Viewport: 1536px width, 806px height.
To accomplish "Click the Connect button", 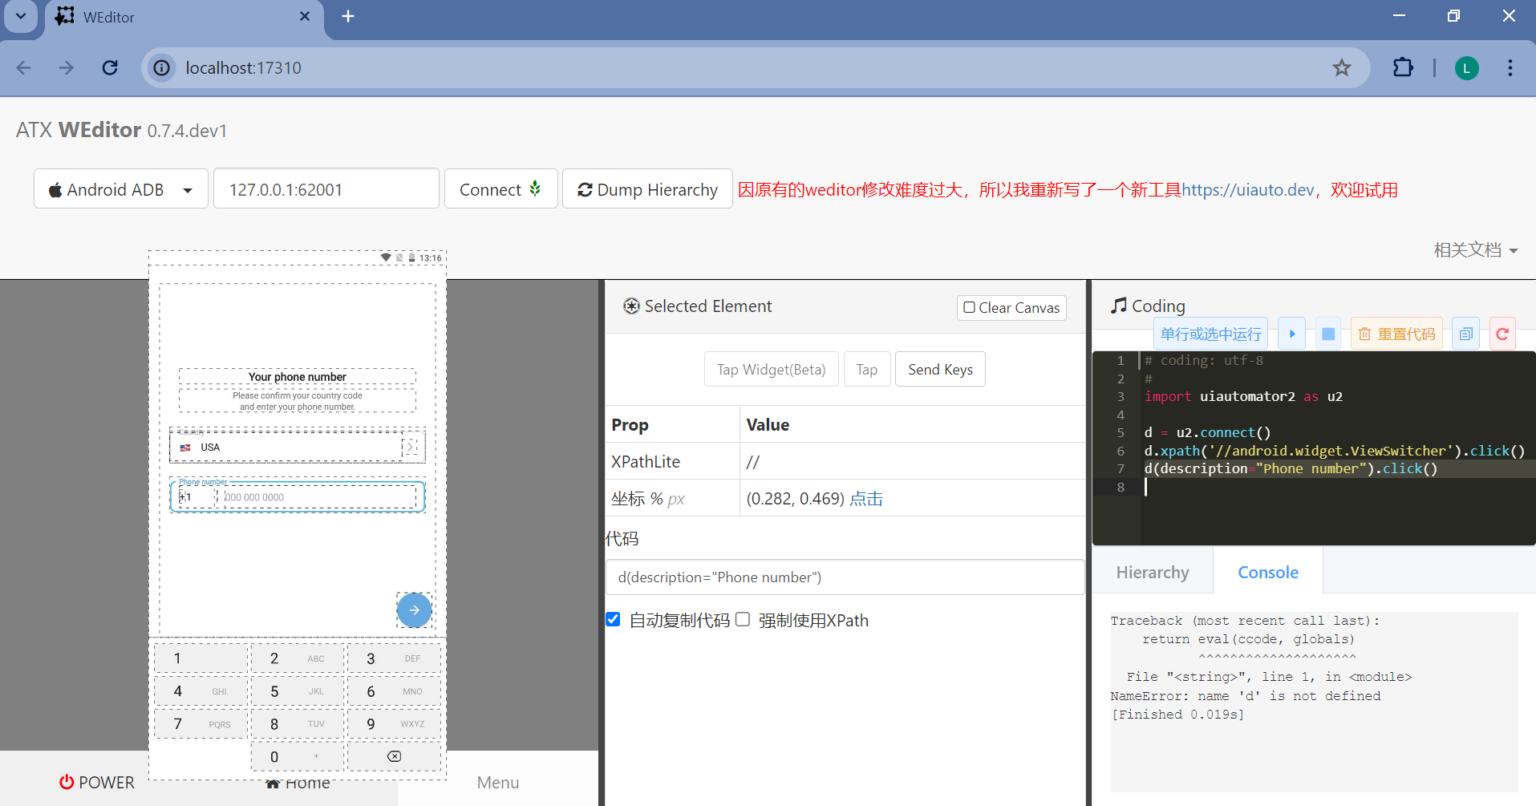I will pyautogui.click(x=500, y=189).
